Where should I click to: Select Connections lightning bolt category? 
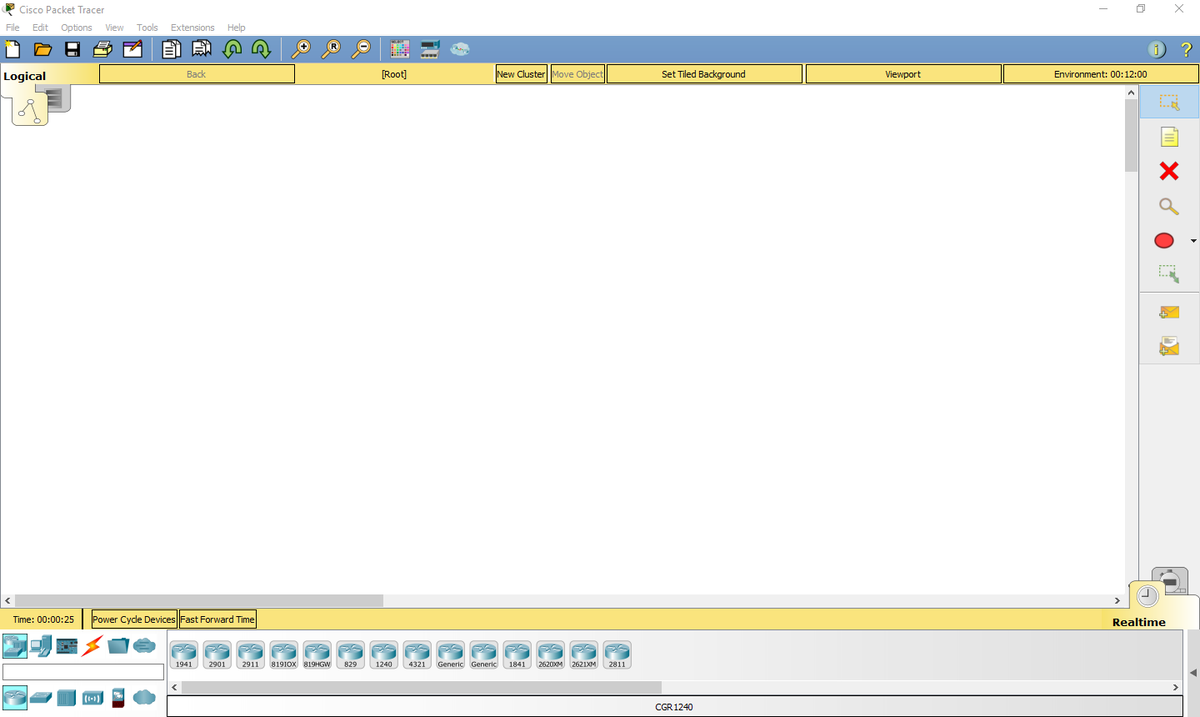pyautogui.click(x=93, y=646)
